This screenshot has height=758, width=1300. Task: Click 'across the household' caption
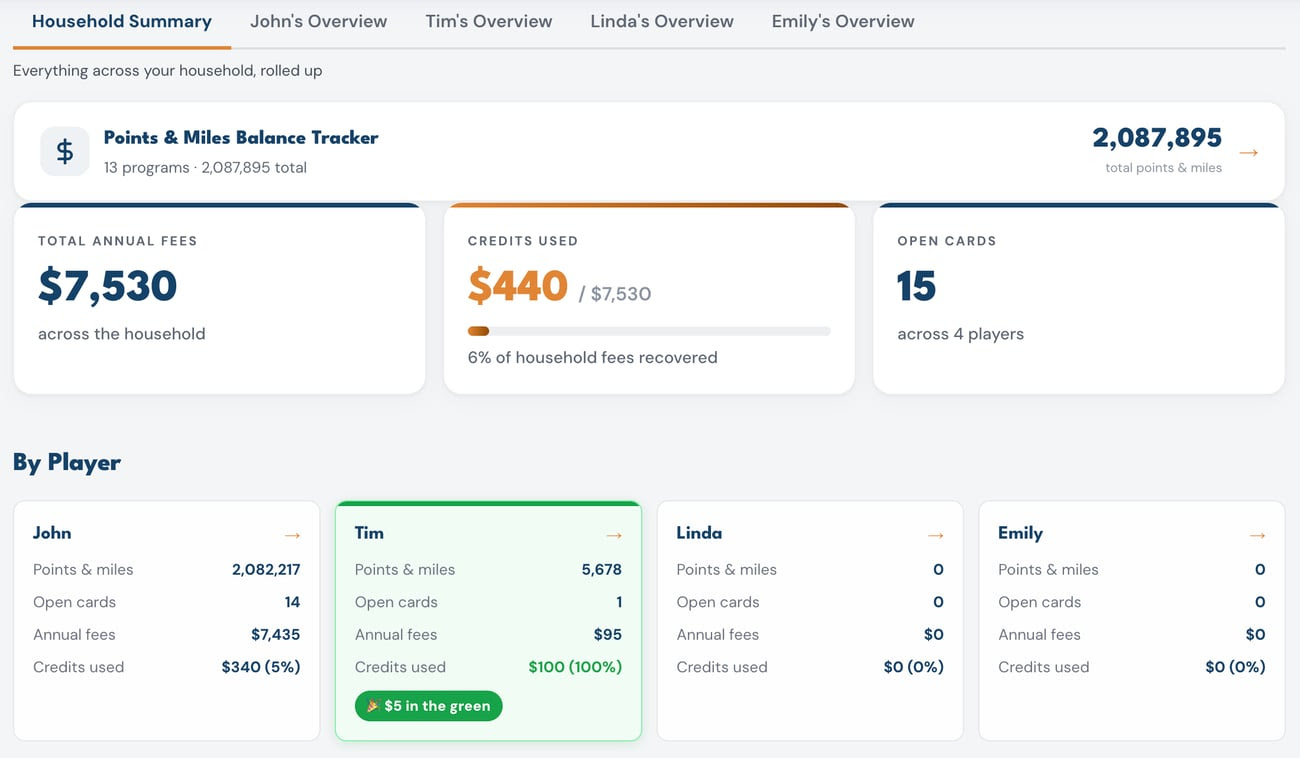(x=122, y=334)
